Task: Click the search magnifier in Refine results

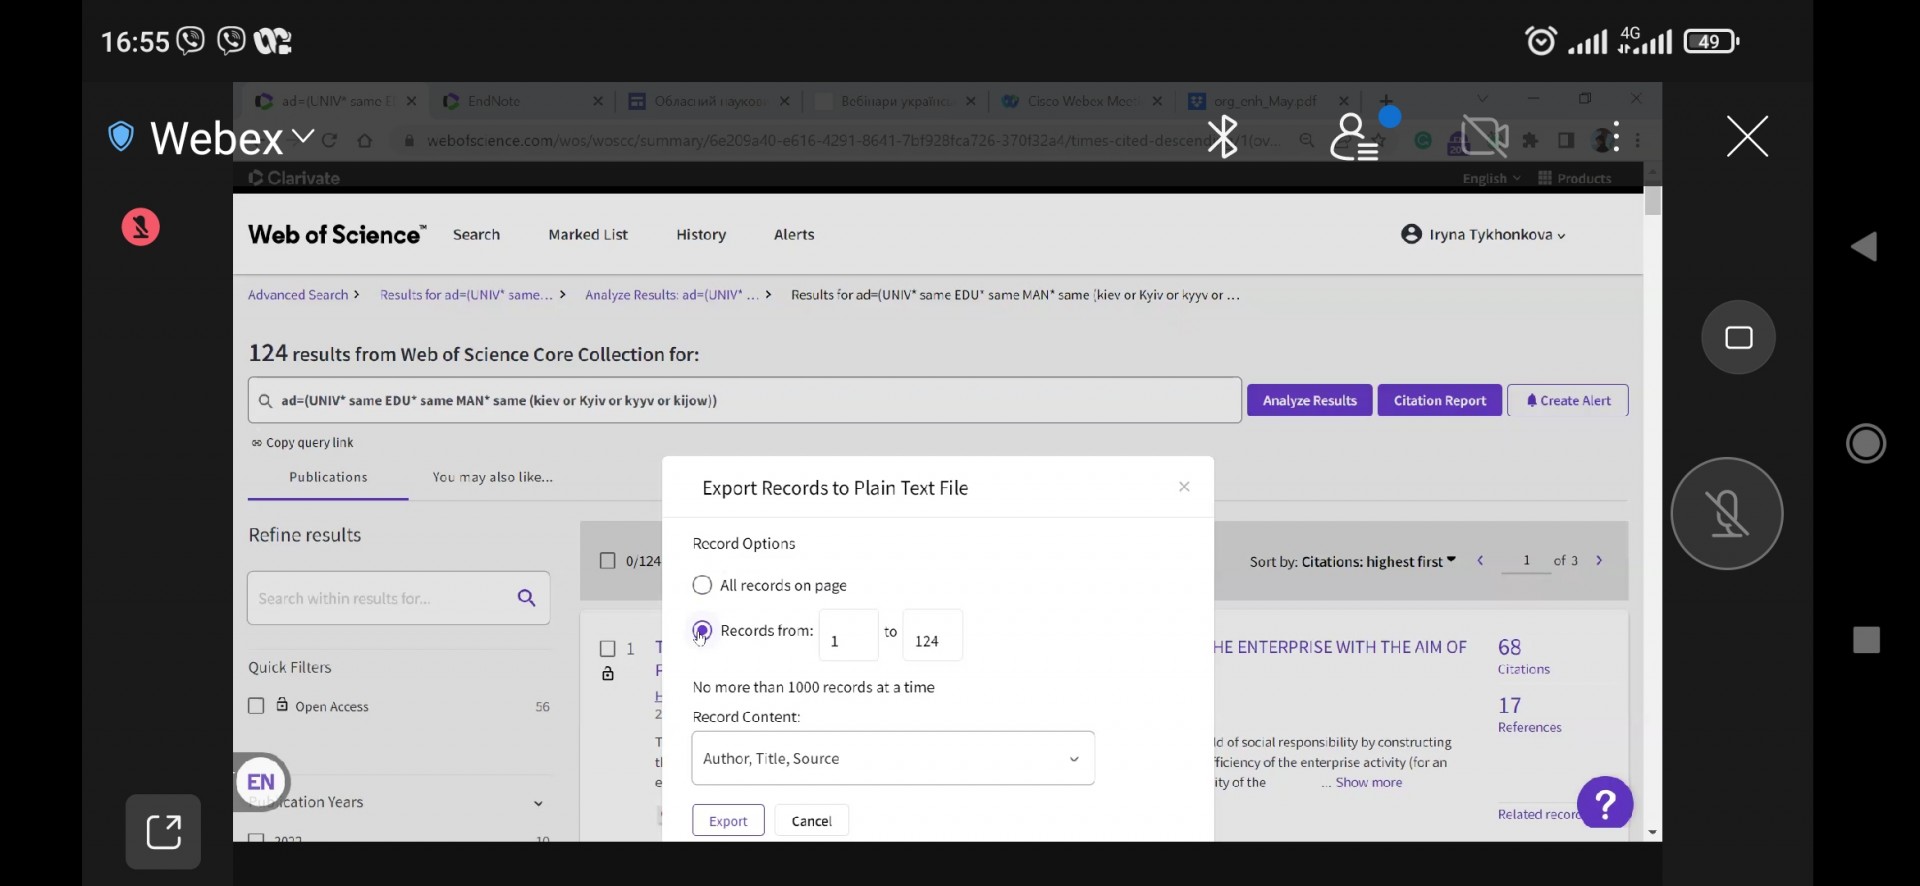Action: (527, 598)
